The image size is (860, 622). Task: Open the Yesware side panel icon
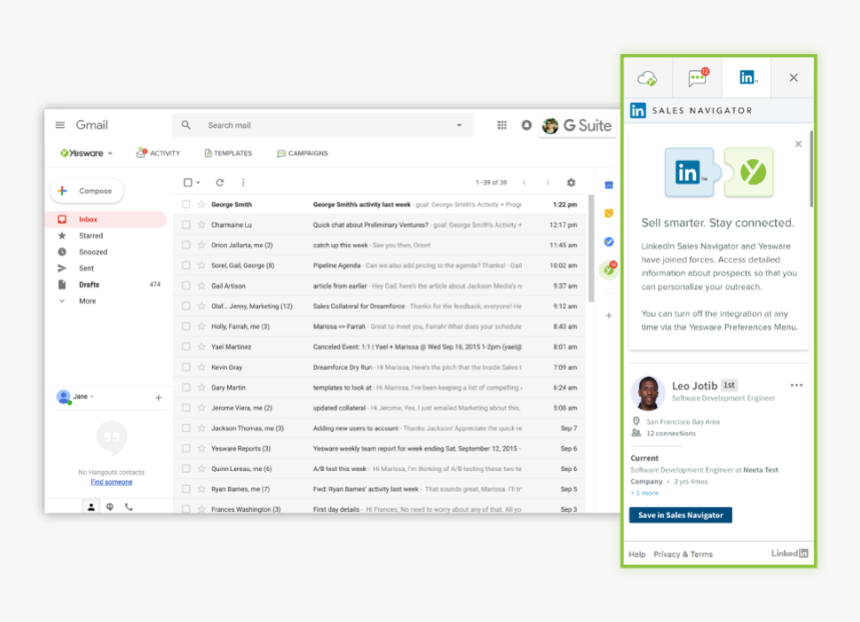click(x=609, y=269)
